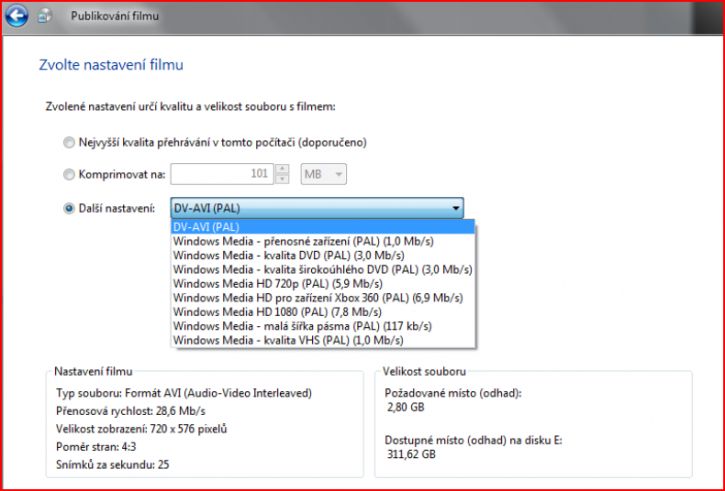Click the Typ souboru: Formát AVI text
Viewport: 725px width, 491px height.
184,393
